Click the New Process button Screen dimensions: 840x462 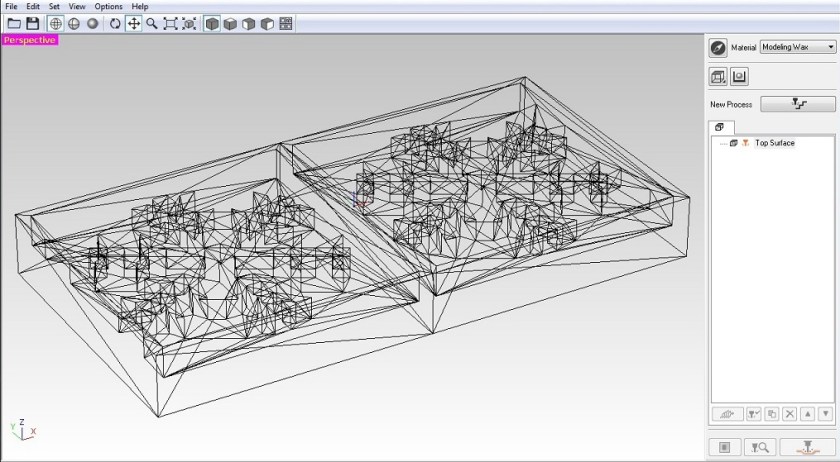click(797, 104)
